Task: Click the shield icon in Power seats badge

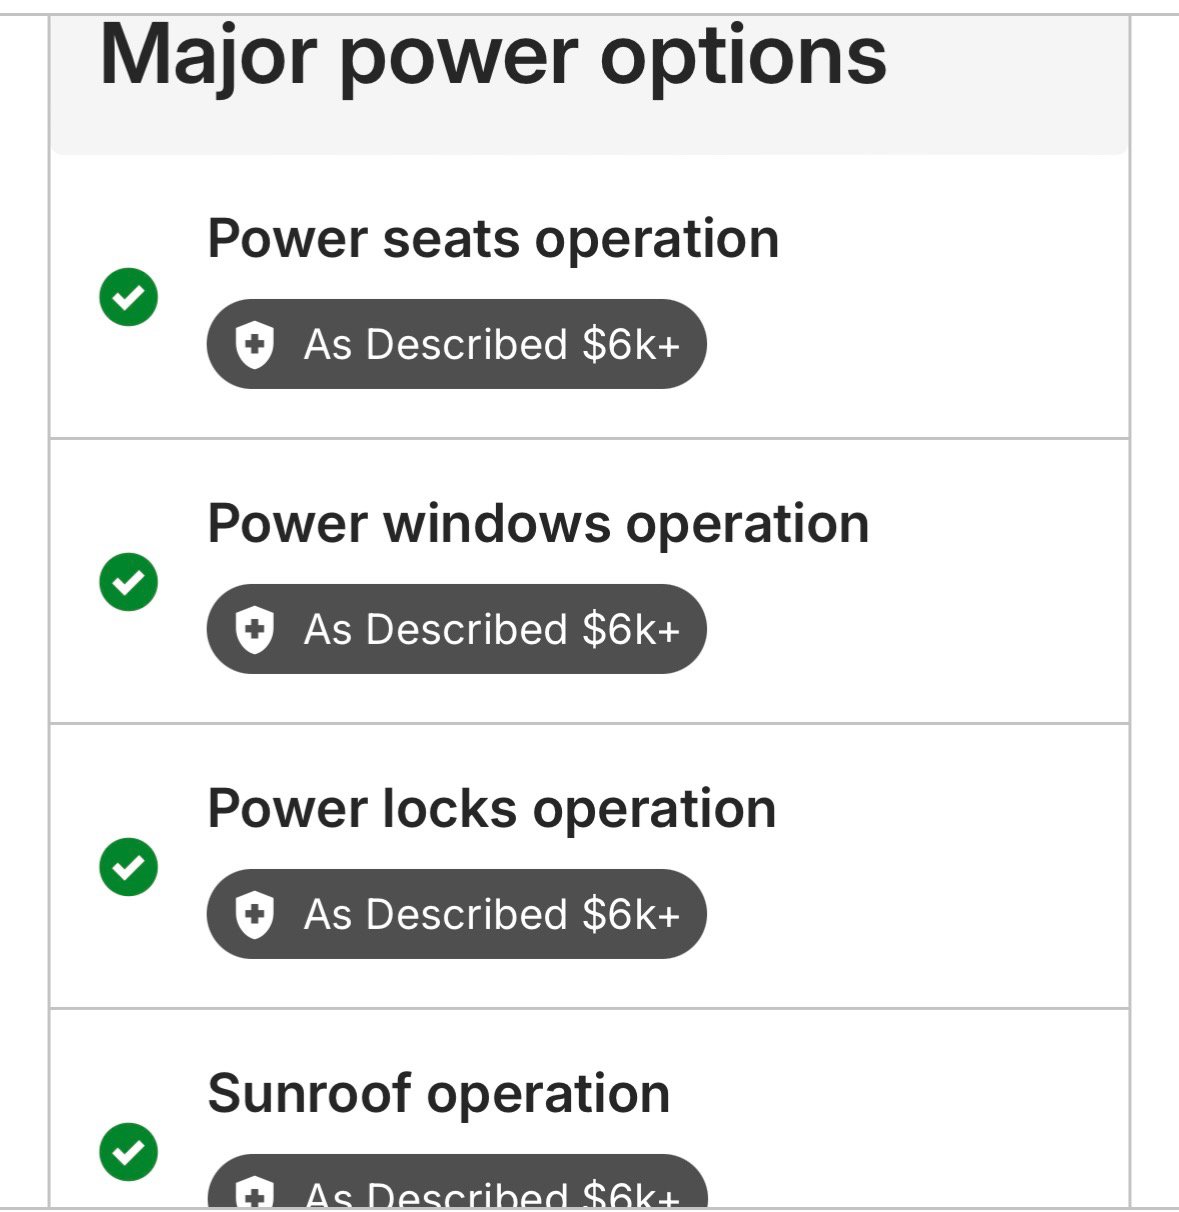Action: [254, 345]
